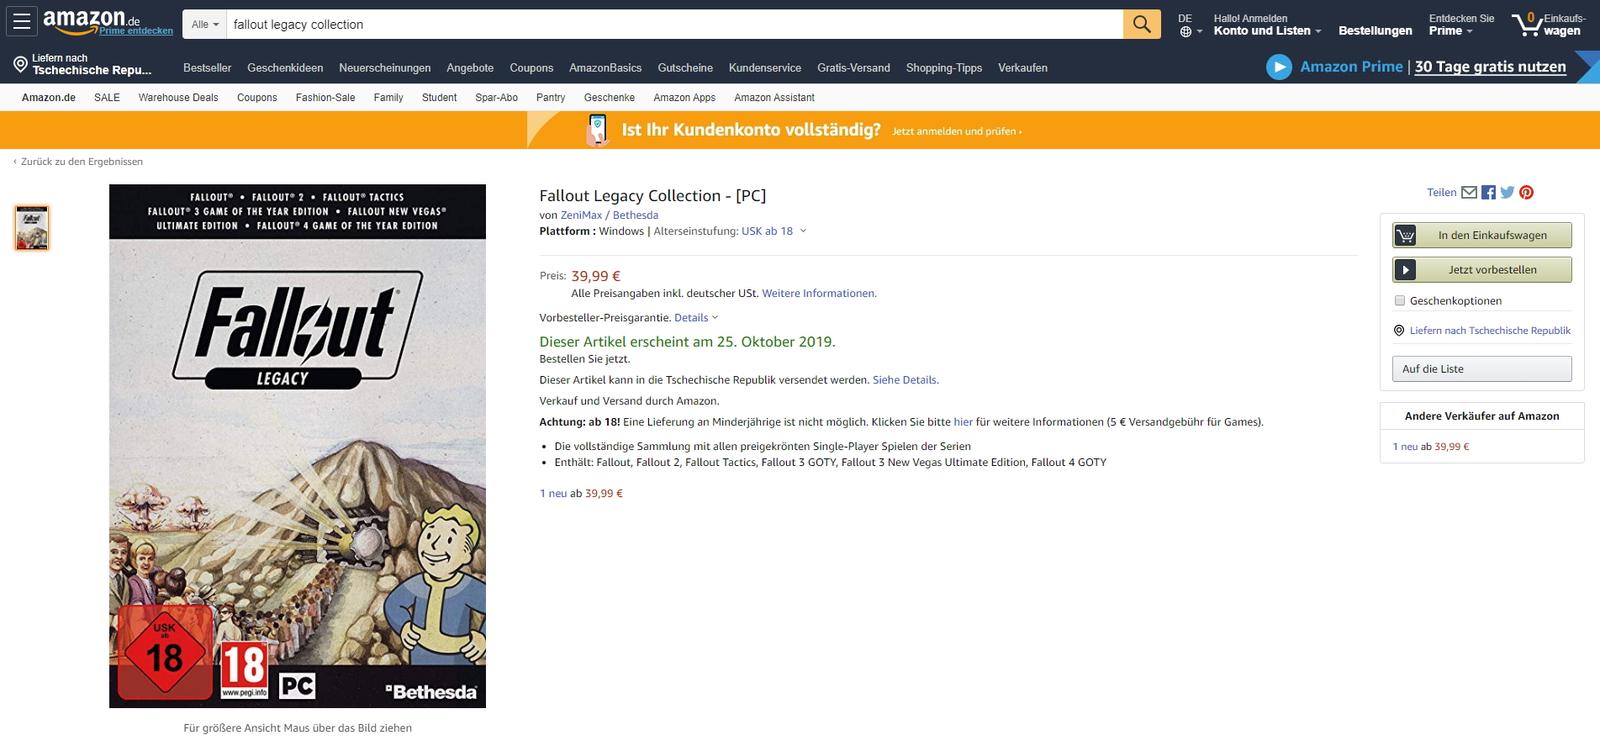Open the Angebote menu item
Image resolution: width=1600 pixels, height=747 pixels.
[x=470, y=68]
